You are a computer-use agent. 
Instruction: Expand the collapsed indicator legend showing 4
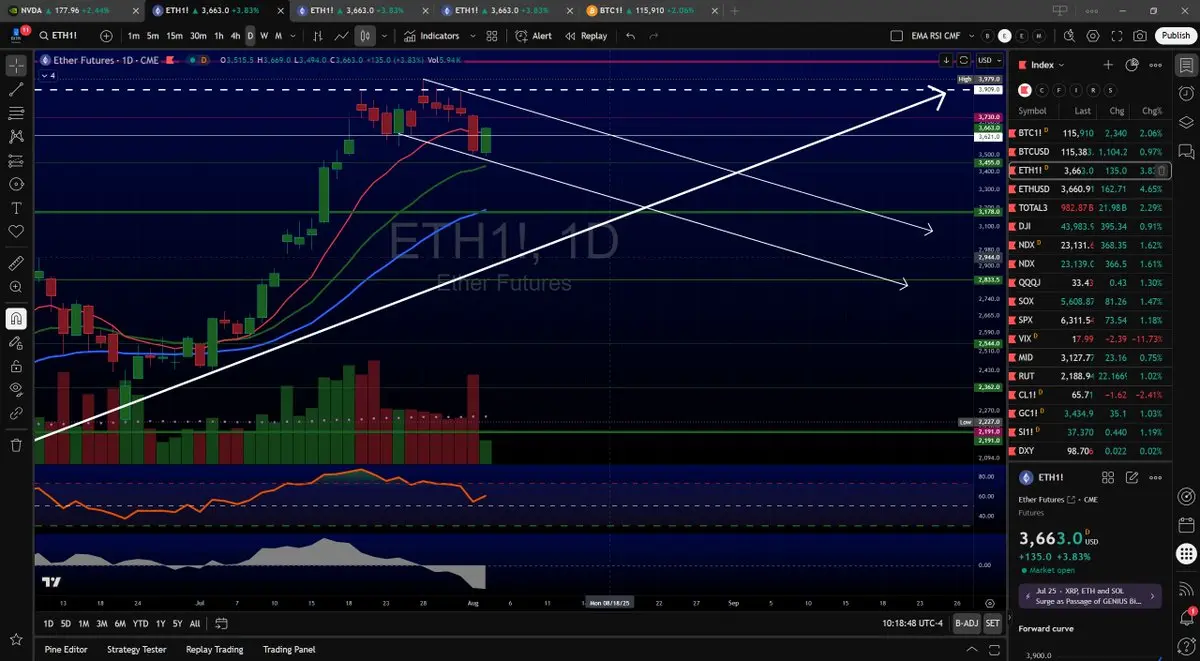tap(48, 75)
